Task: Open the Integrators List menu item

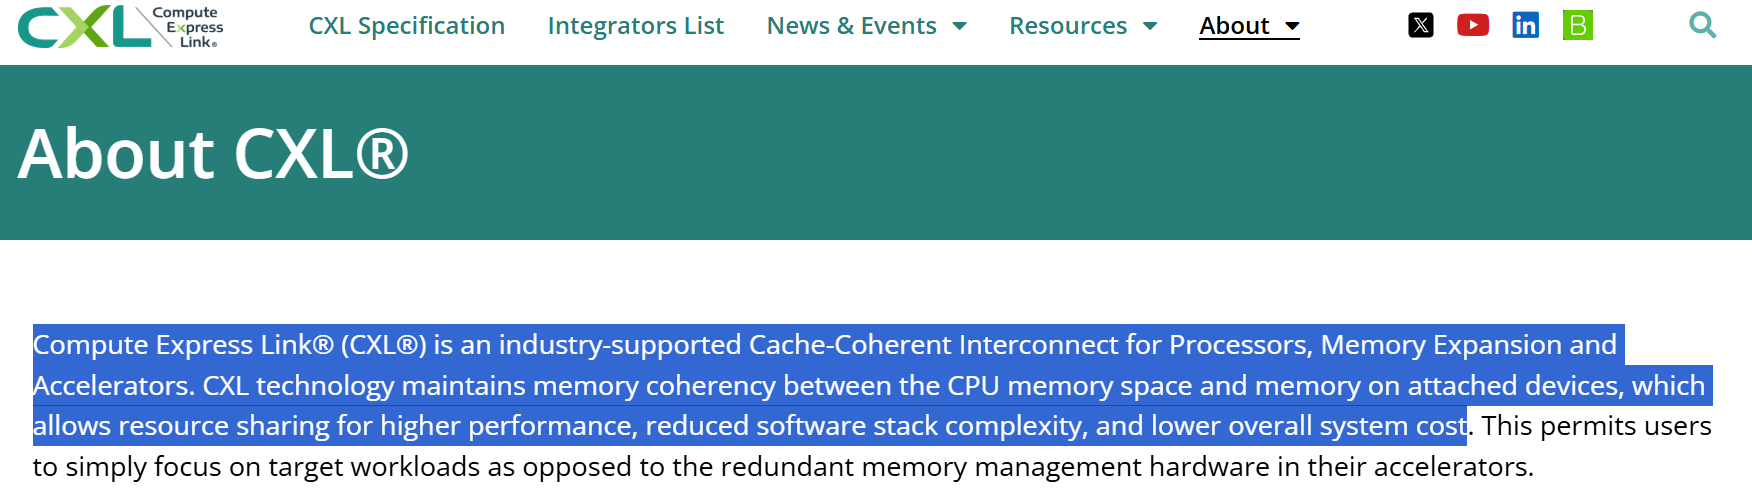Action: click(x=635, y=26)
